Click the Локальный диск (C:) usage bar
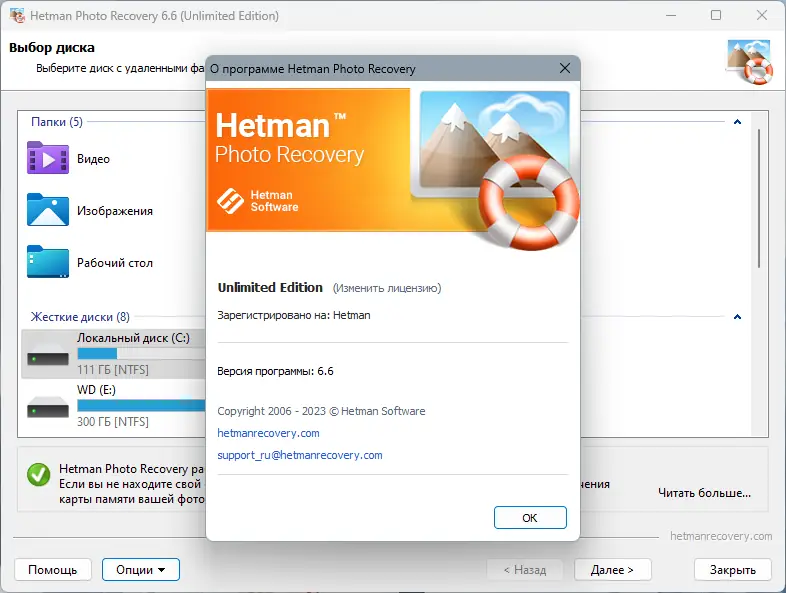The height and width of the screenshot is (593, 786). click(x=141, y=354)
